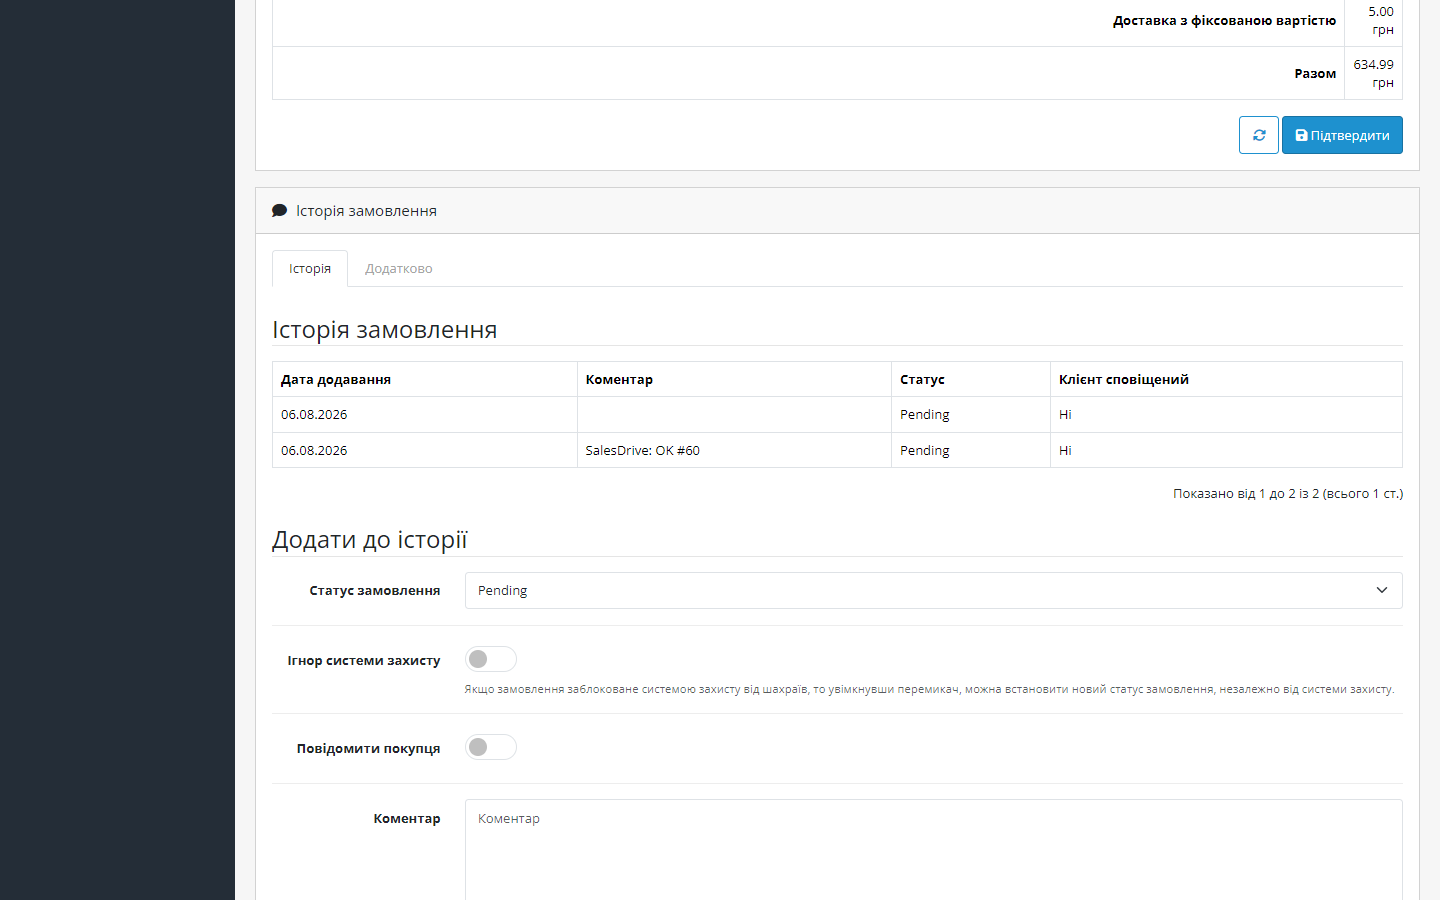
Task: Click the comment icon beside Історія замовлення
Action: tap(280, 211)
